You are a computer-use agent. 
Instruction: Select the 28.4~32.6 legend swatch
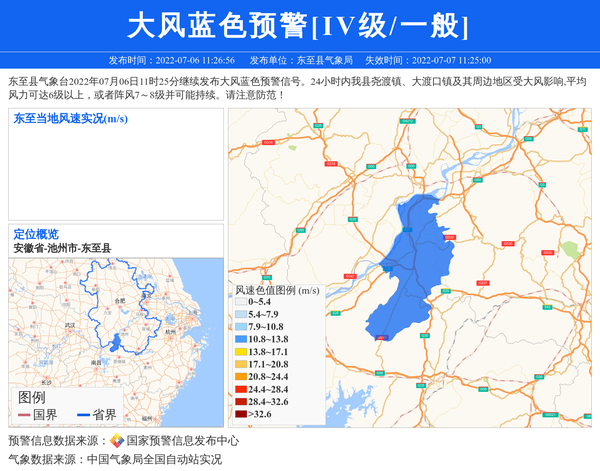point(240,402)
